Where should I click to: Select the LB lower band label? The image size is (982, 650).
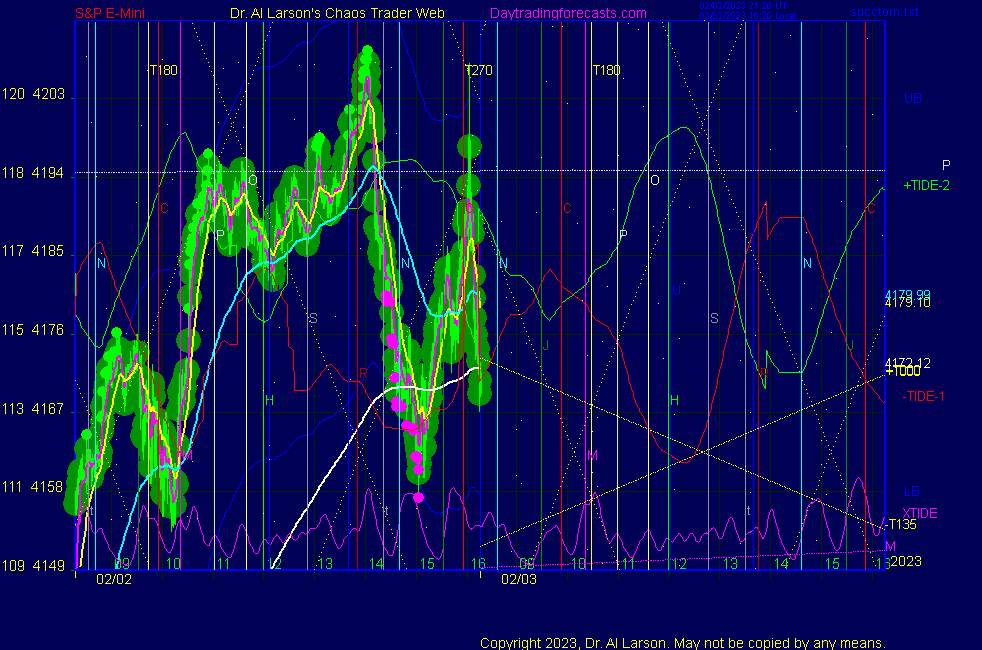(x=912, y=492)
